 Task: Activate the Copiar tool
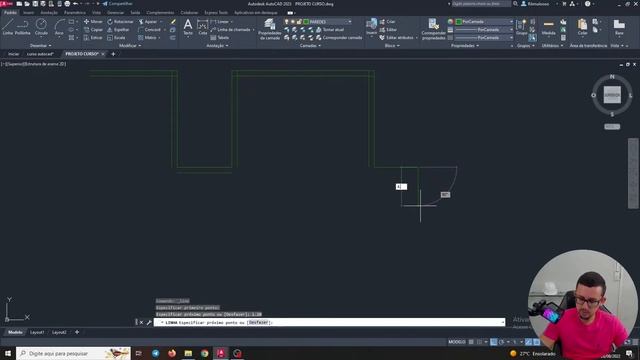(93, 30)
